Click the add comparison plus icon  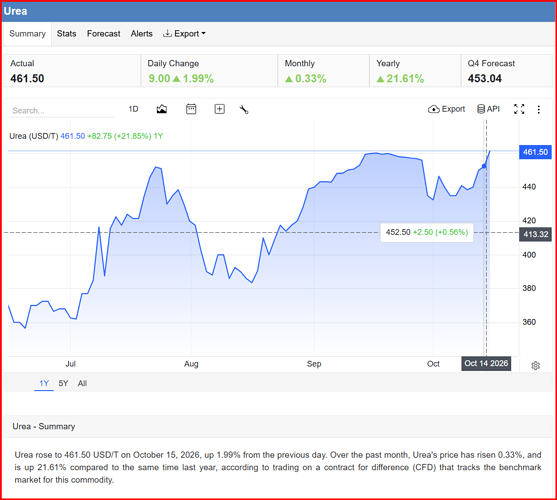[220, 109]
